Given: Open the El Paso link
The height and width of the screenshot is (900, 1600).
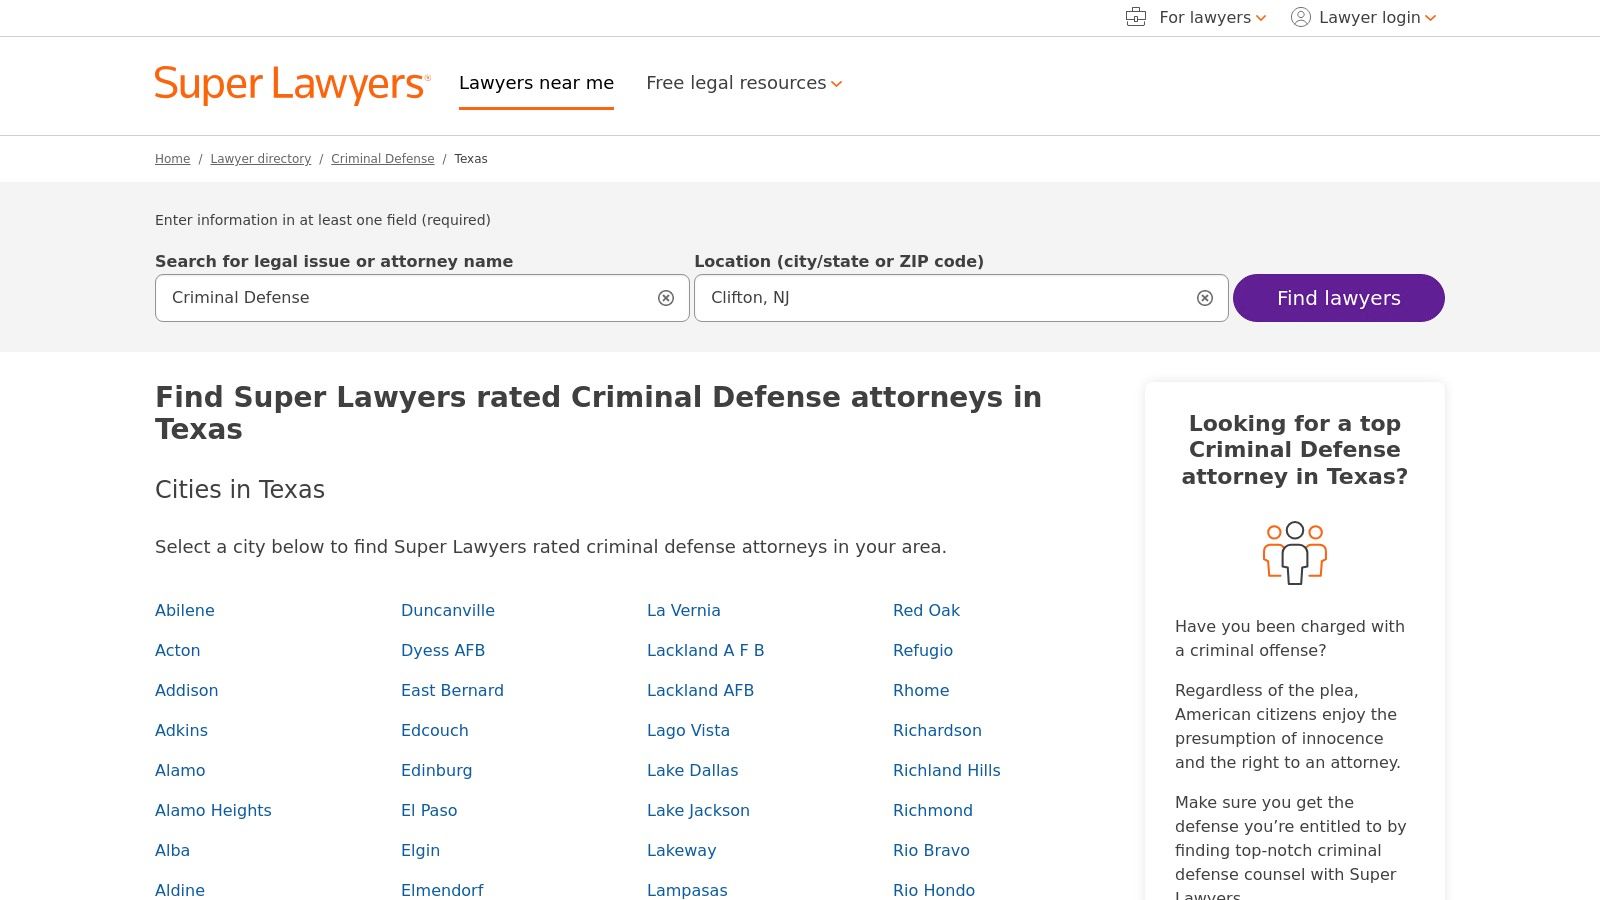Looking at the screenshot, I should (429, 810).
